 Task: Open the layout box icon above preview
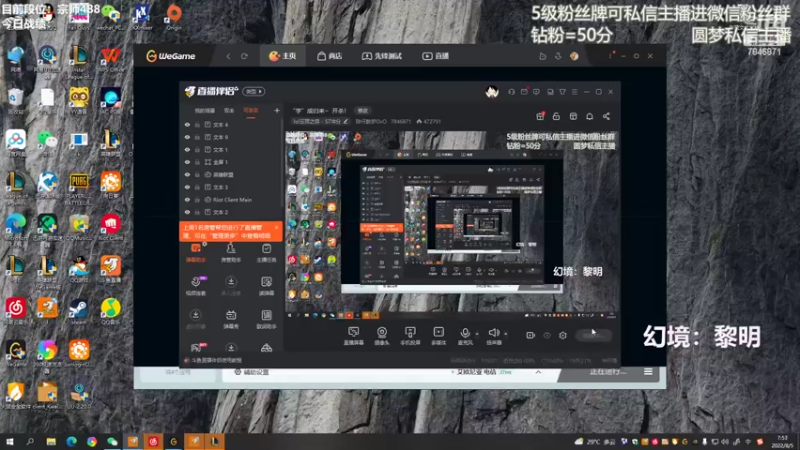[x=573, y=116]
